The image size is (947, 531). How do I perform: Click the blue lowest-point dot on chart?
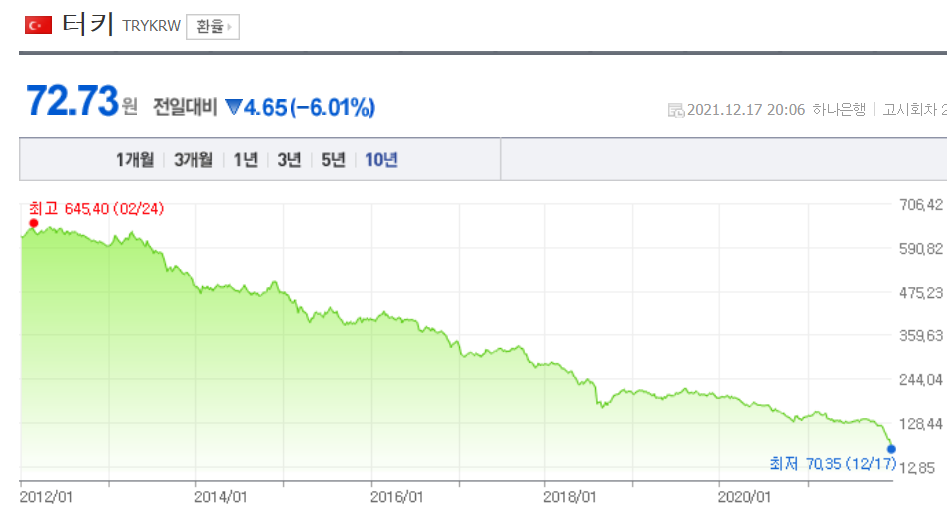[891, 449]
